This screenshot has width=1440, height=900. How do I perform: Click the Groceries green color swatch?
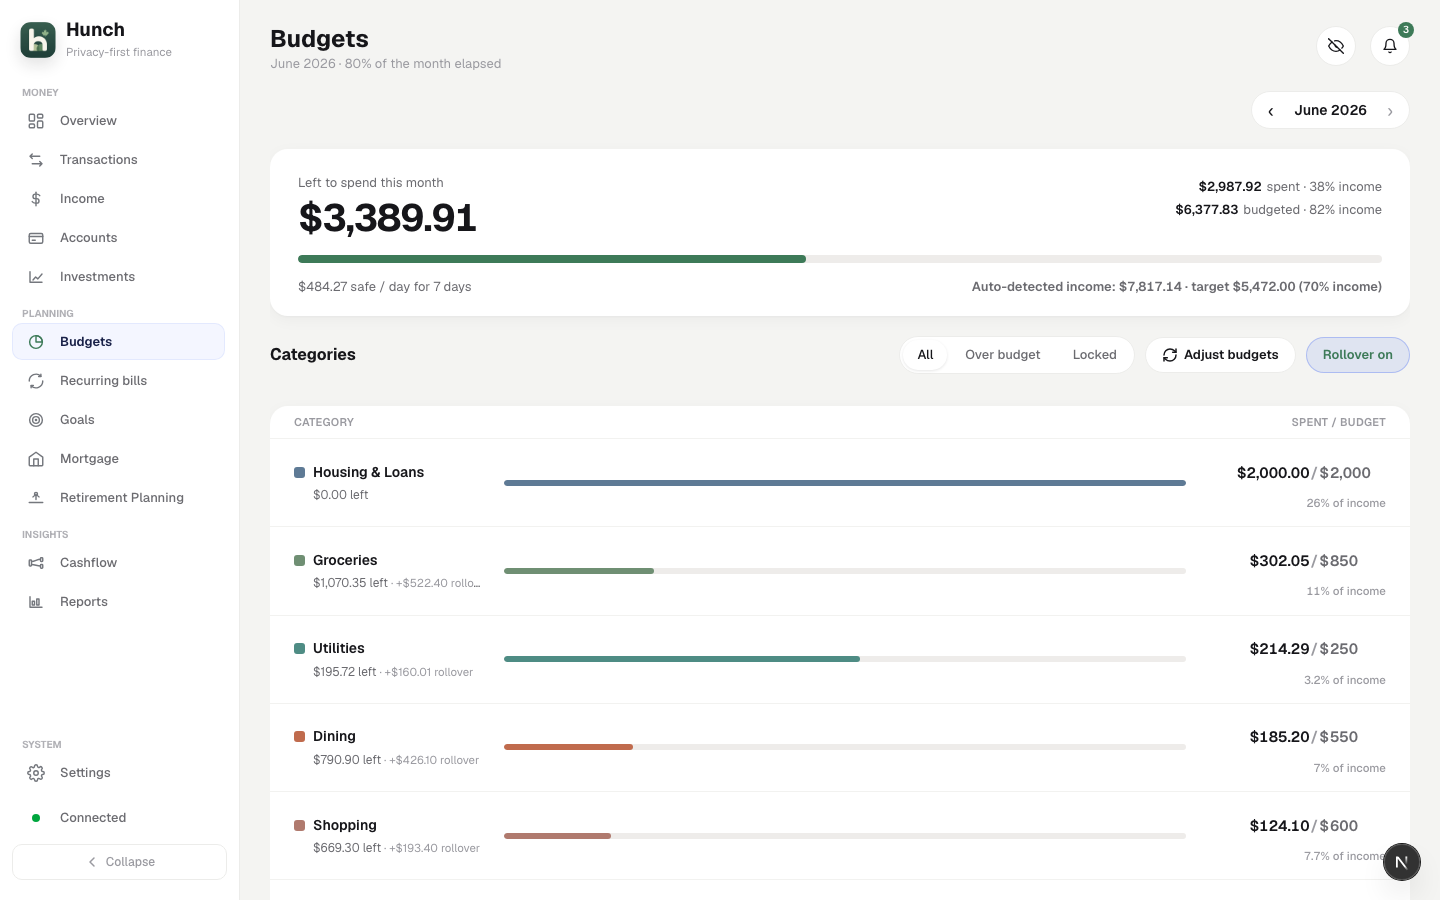point(299,561)
